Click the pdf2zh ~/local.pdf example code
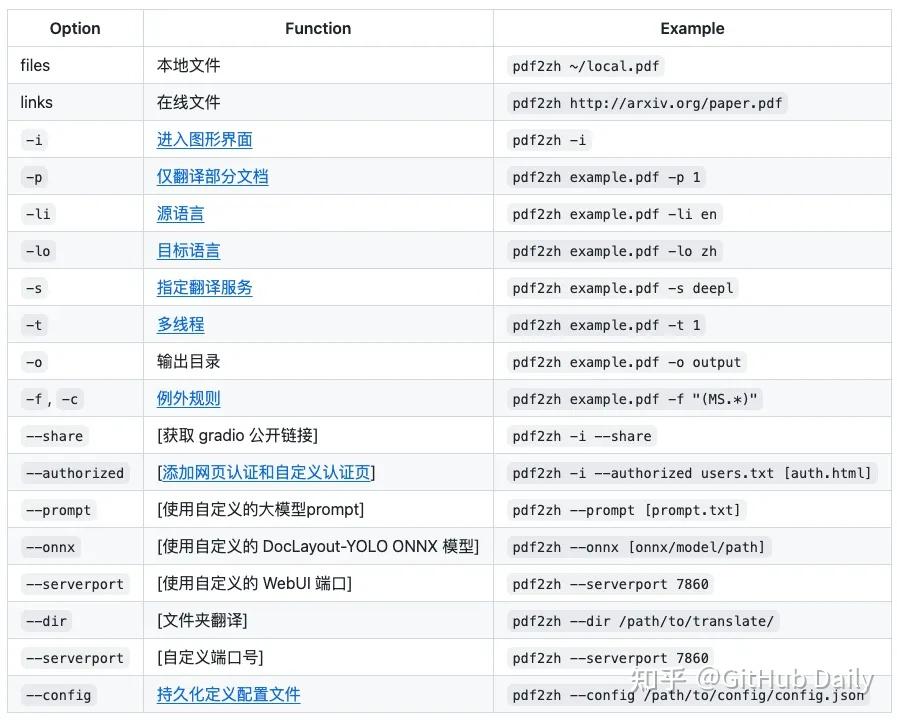Image resolution: width=897 pixels, height=720 pixels. coord(586,66)
